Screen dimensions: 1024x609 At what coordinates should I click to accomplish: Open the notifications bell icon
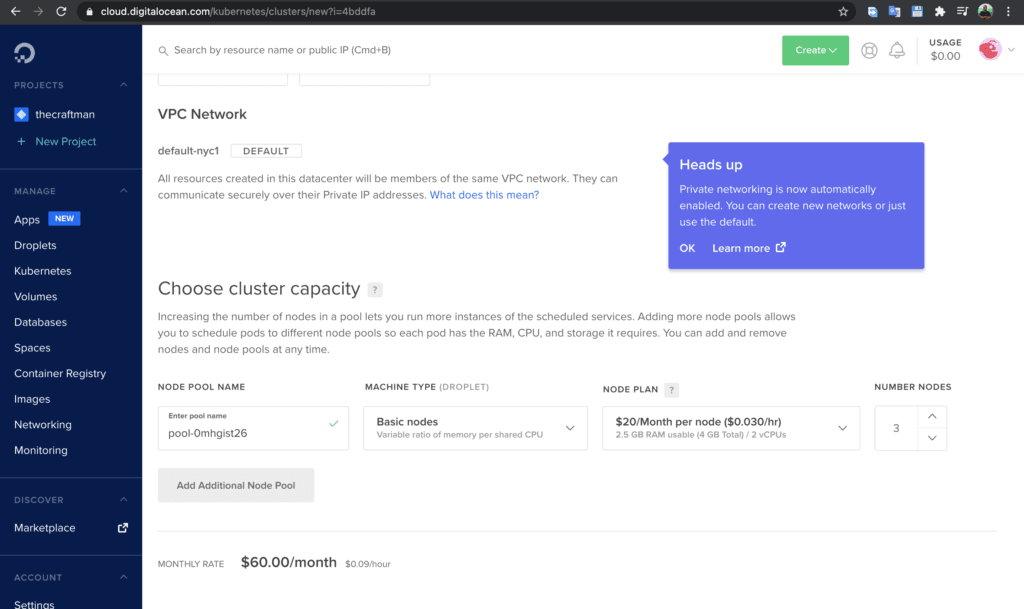[x=897, y=50]
